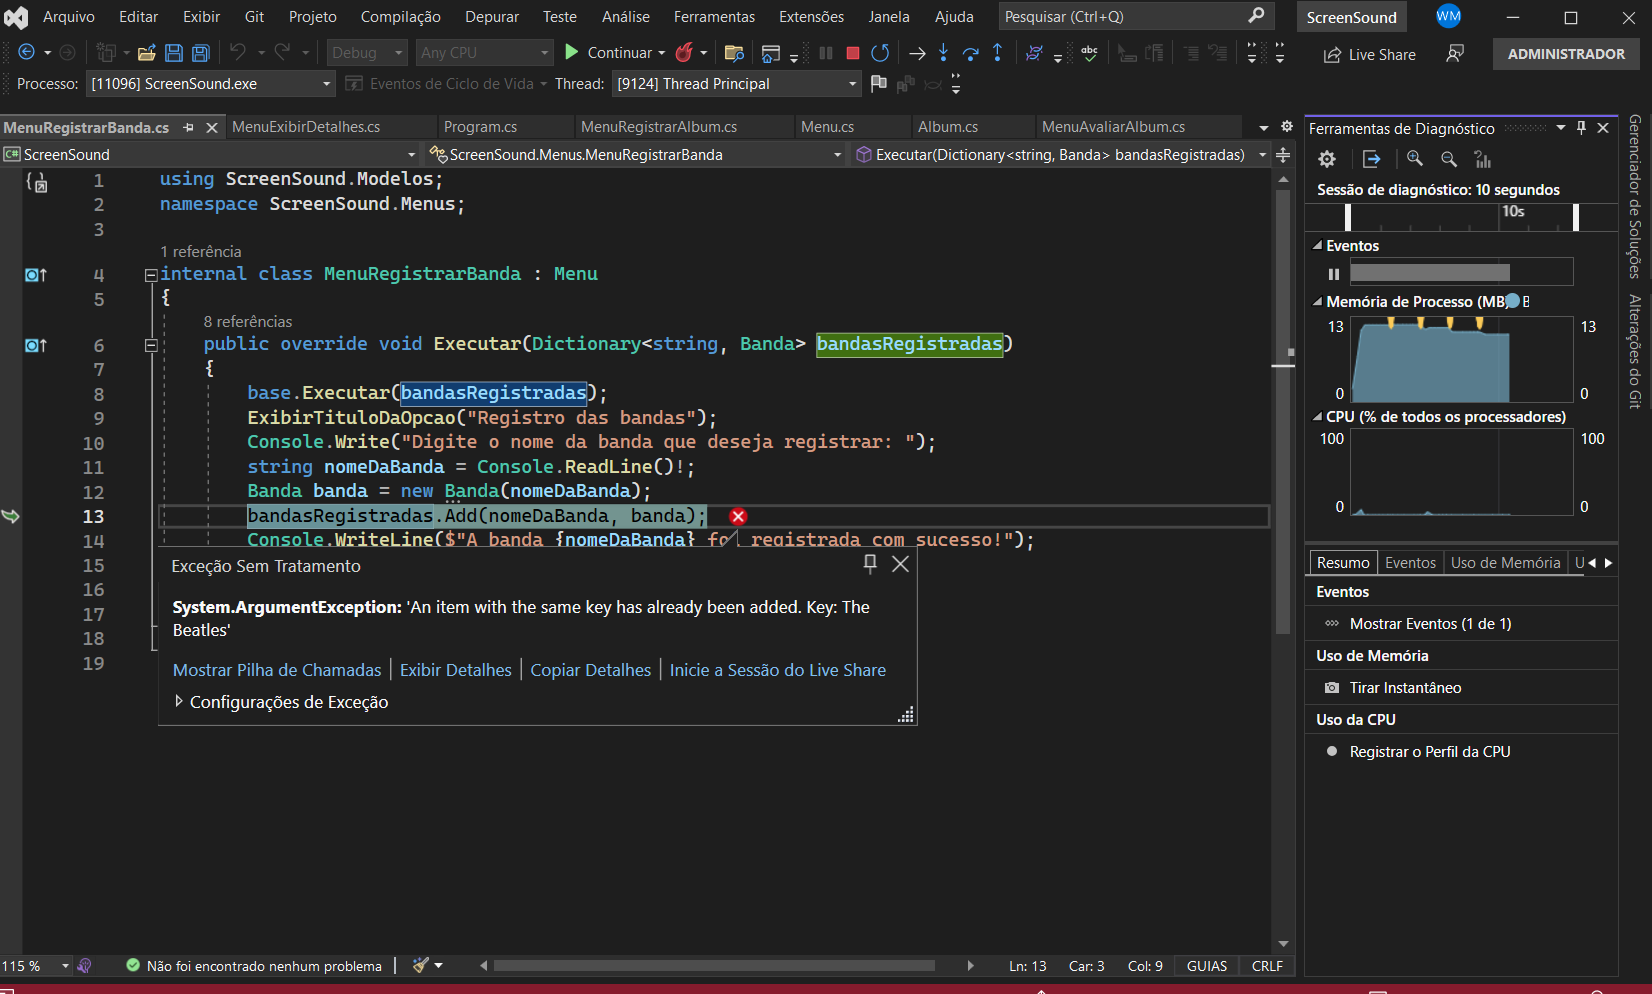Click the split editor icon
Viewport: 1652px width, 994px height.
(x=1283, y=155)
